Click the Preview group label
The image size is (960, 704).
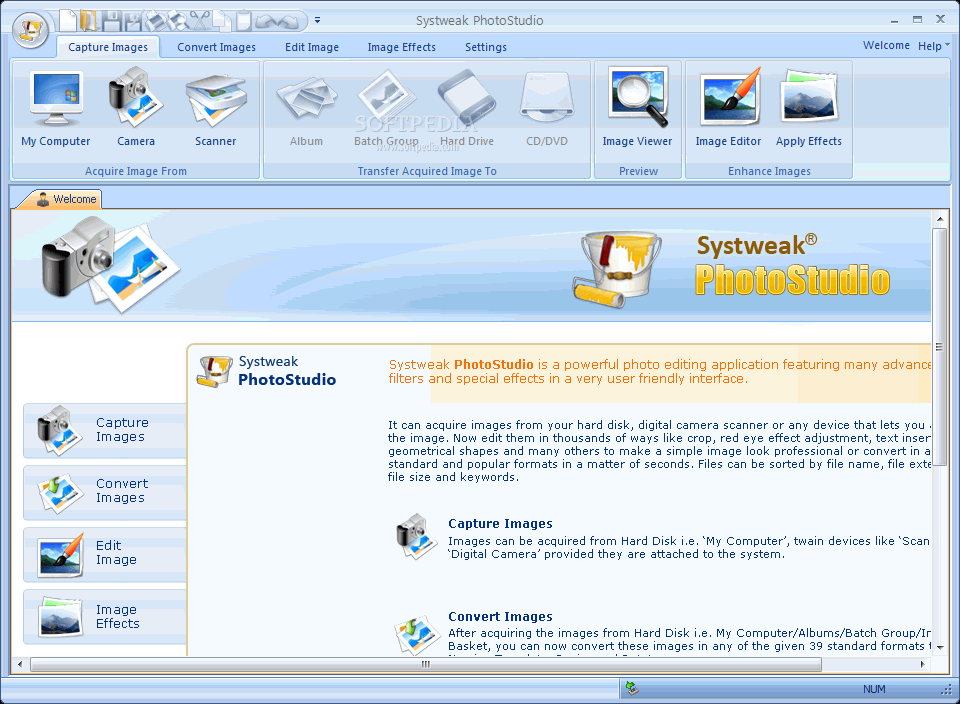click(638, 171)
